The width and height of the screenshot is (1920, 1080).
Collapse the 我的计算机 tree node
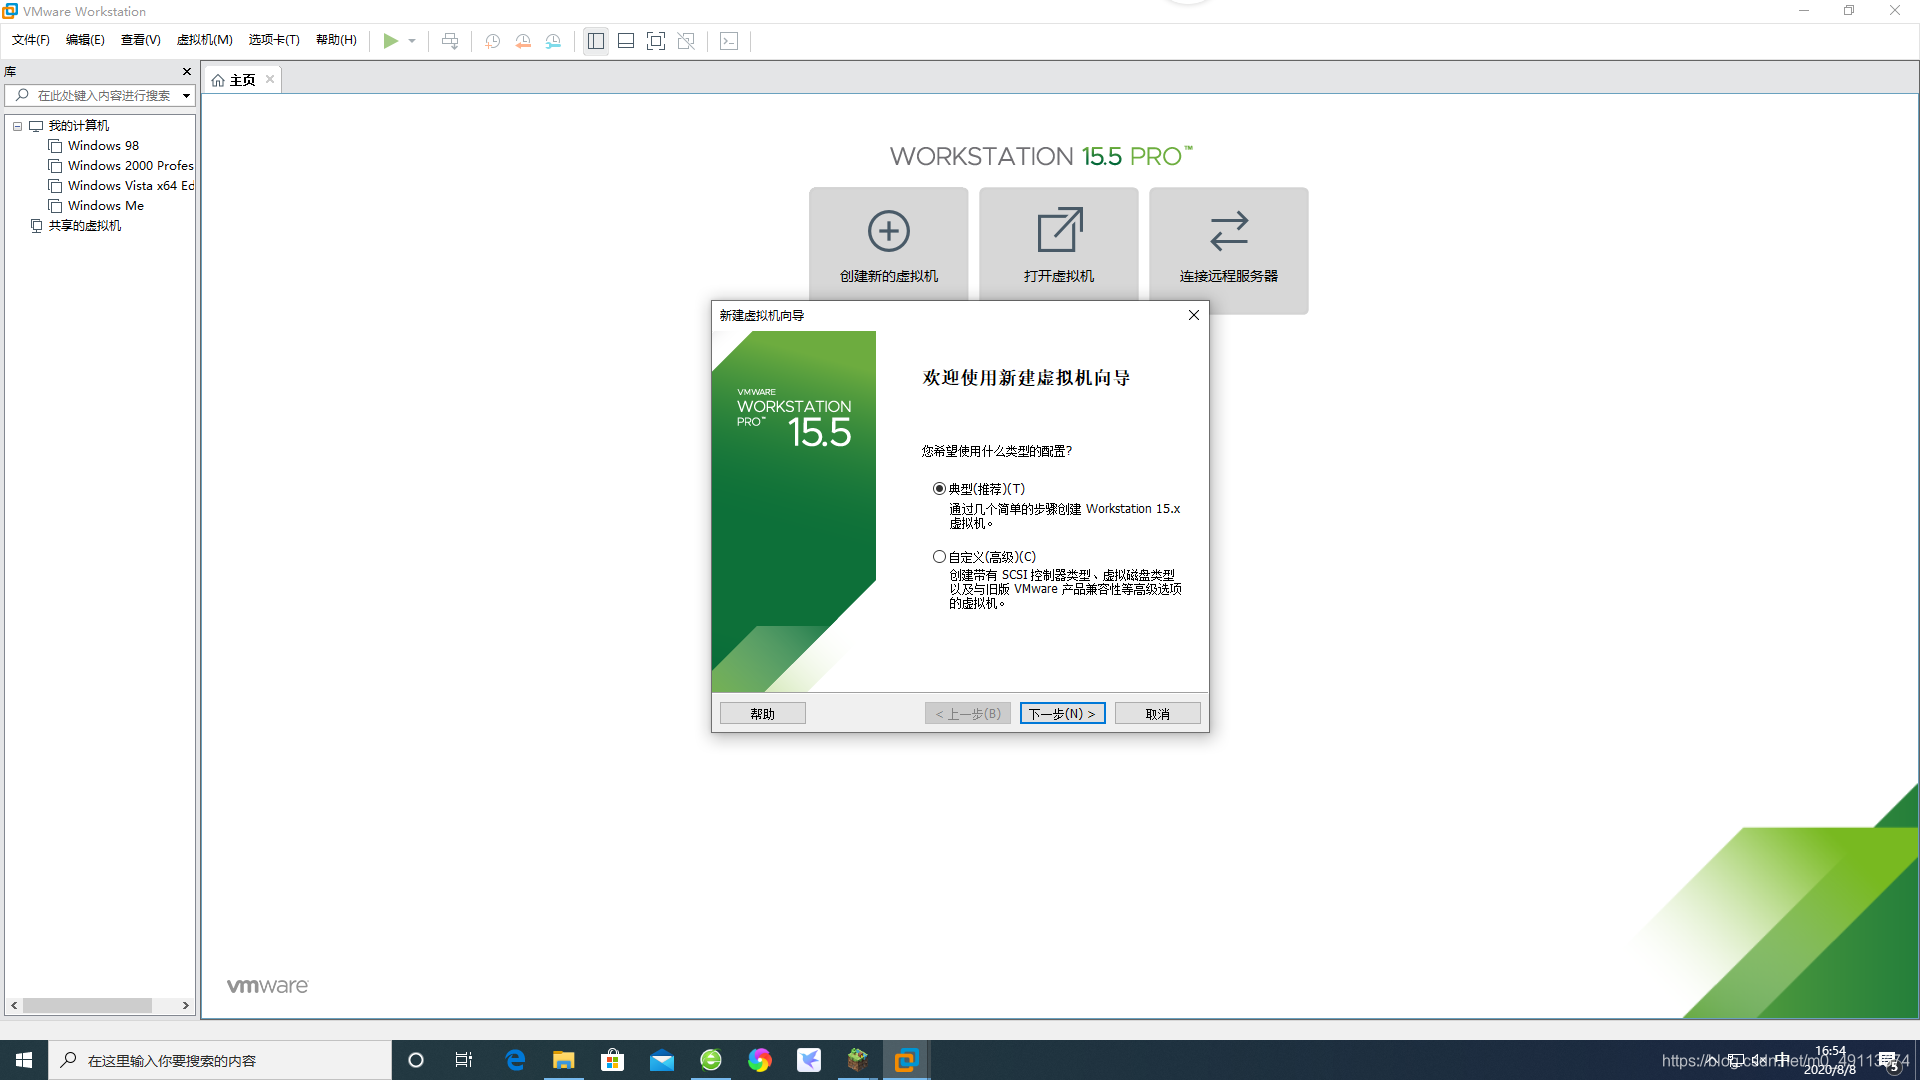17,126
